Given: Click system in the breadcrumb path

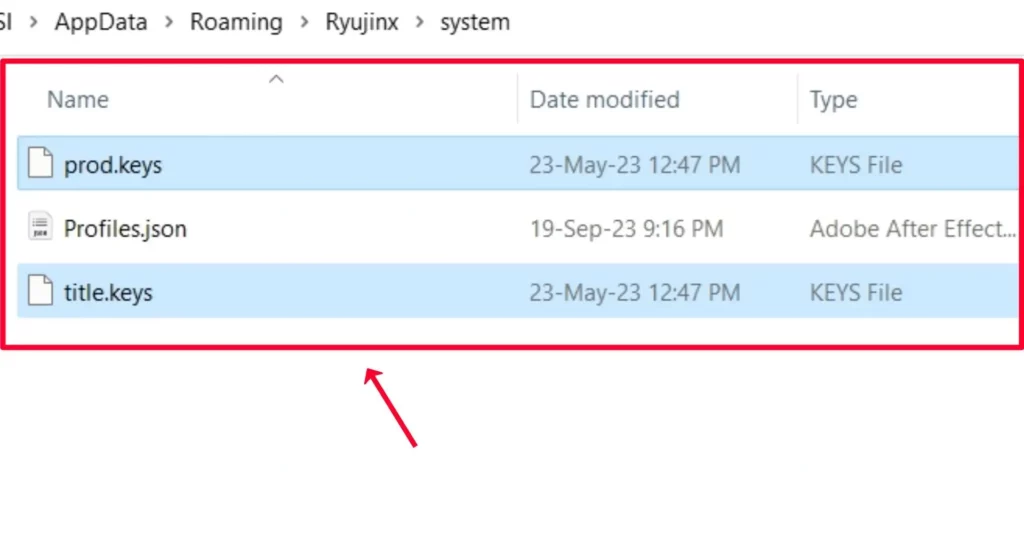Looking at the screenshot, I should (475, 22).
